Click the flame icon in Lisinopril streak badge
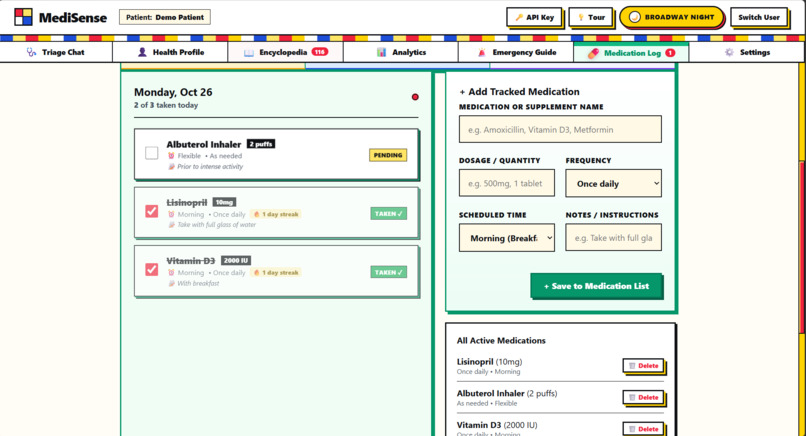The width and height of the screenshot is (806, 436). click(x=257, y=214)
